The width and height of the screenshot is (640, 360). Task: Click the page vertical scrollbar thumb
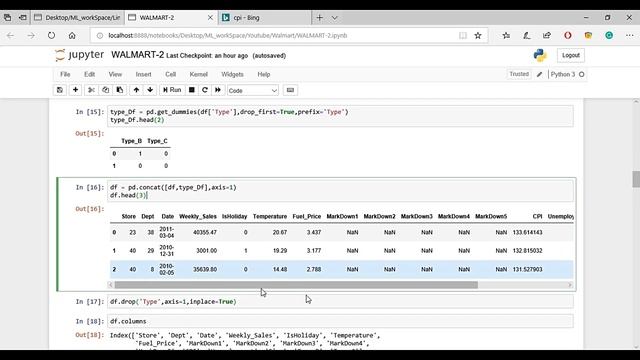tap(636, 179)
